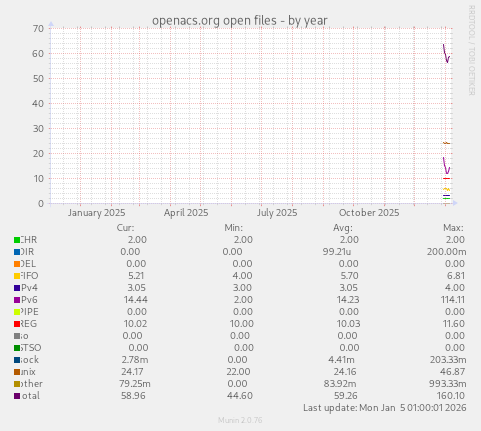Screen dimensions: 481x431
Task: Click the DIR average value 99.21u
Action: click(337, 252)
